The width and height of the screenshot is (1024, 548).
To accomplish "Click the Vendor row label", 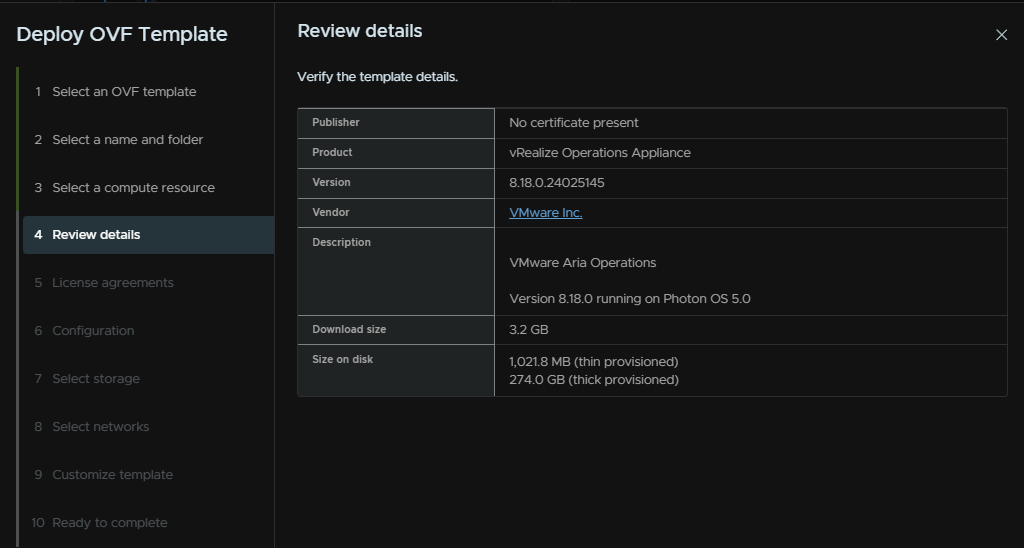I will click(x=330, y=212).
